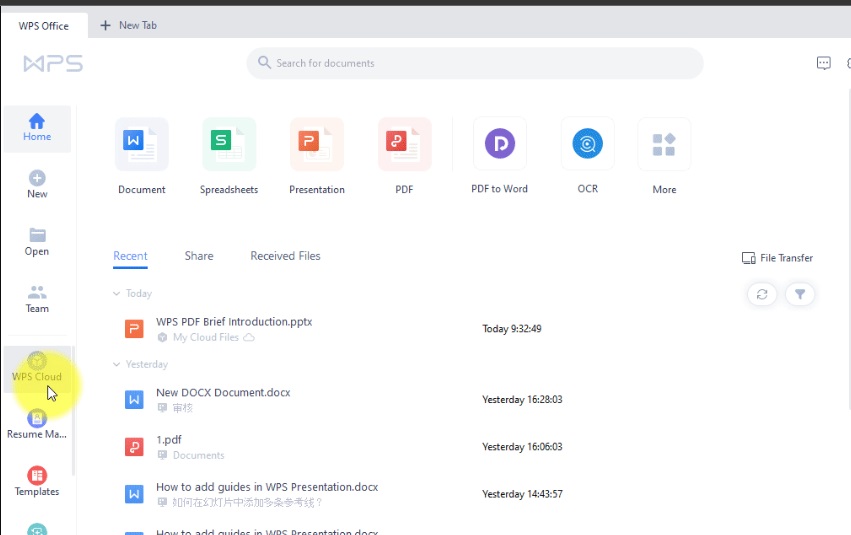
Task: Switch to the Share tab
Action: point(199,256)
